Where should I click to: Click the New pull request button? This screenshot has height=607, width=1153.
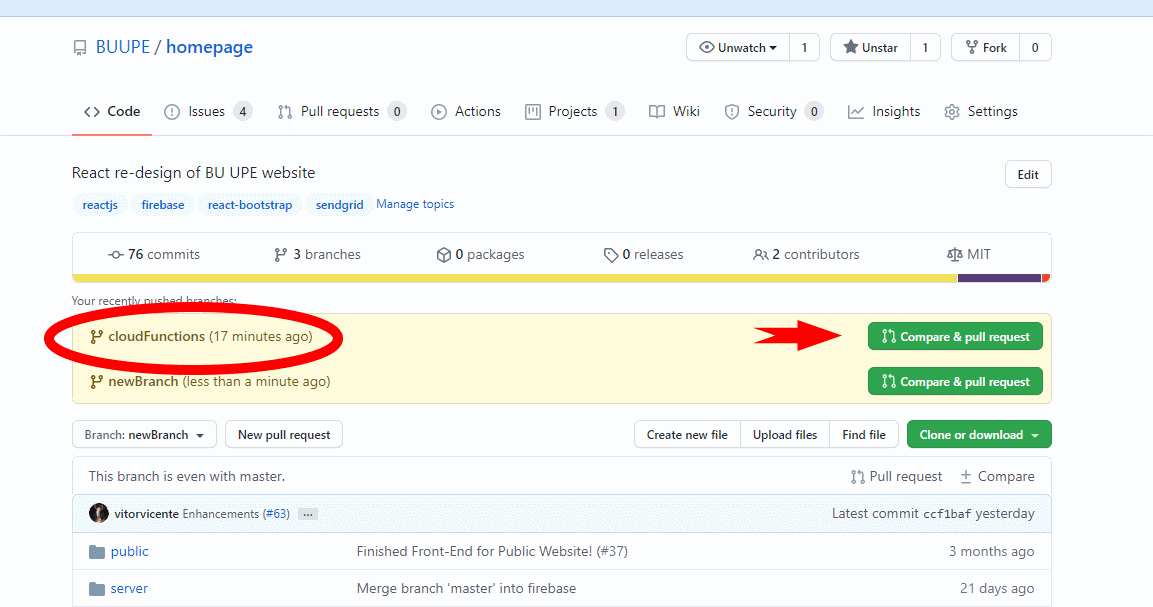tap(284, 434)
